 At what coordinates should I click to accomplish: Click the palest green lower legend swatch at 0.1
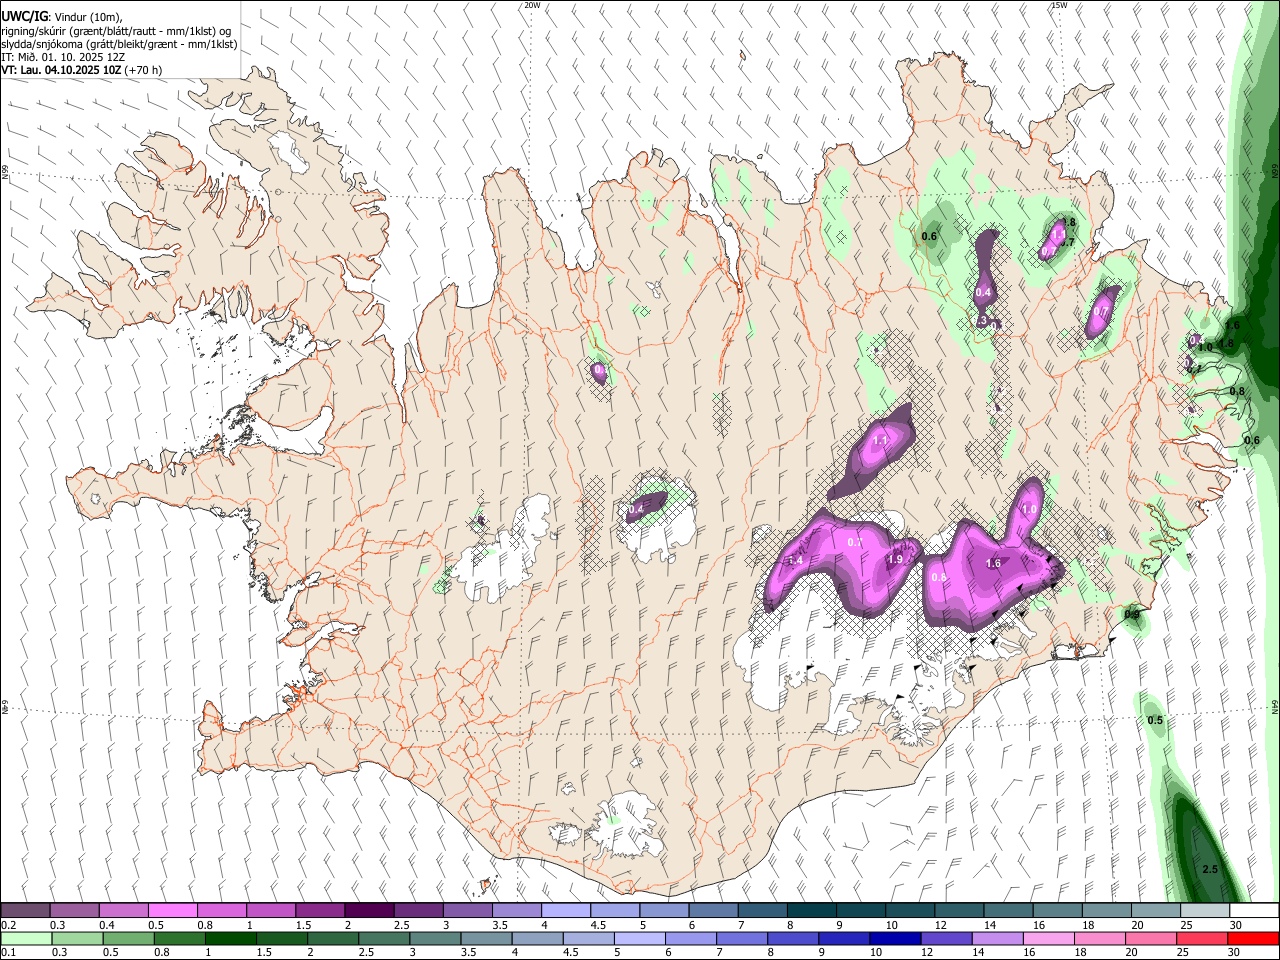pos(26,938)
